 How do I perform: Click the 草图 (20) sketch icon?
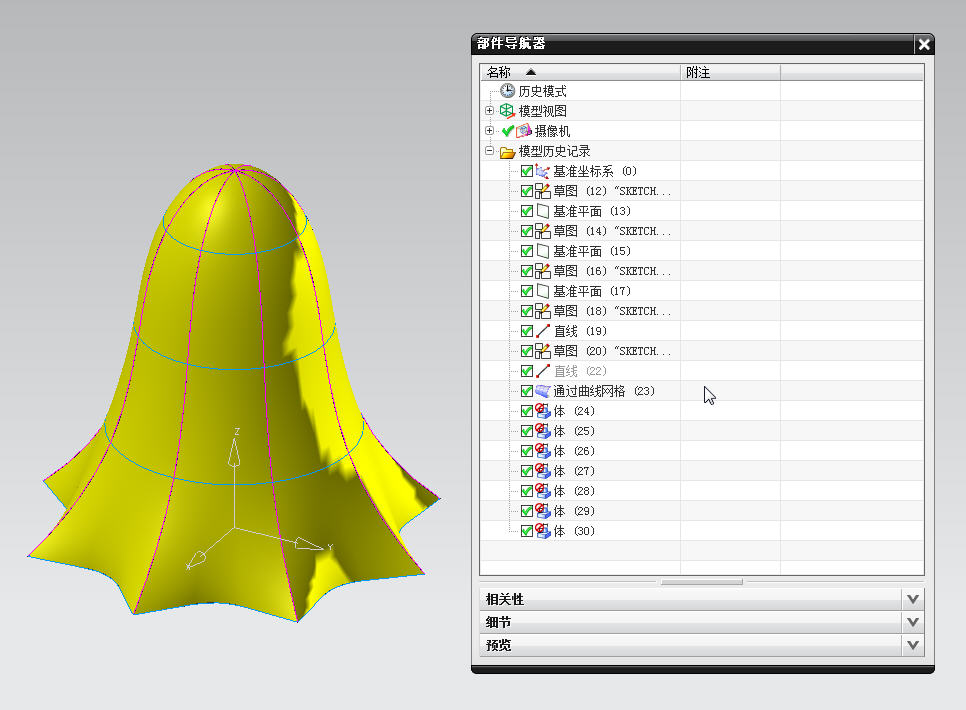542,351
